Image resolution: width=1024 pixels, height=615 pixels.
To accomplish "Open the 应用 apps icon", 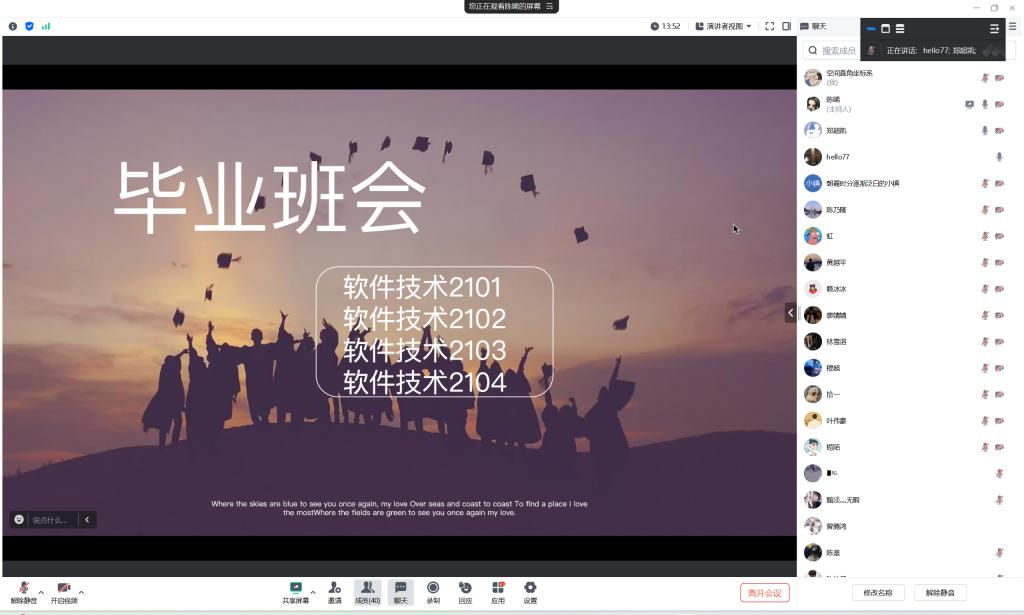I will pos(498,588).
